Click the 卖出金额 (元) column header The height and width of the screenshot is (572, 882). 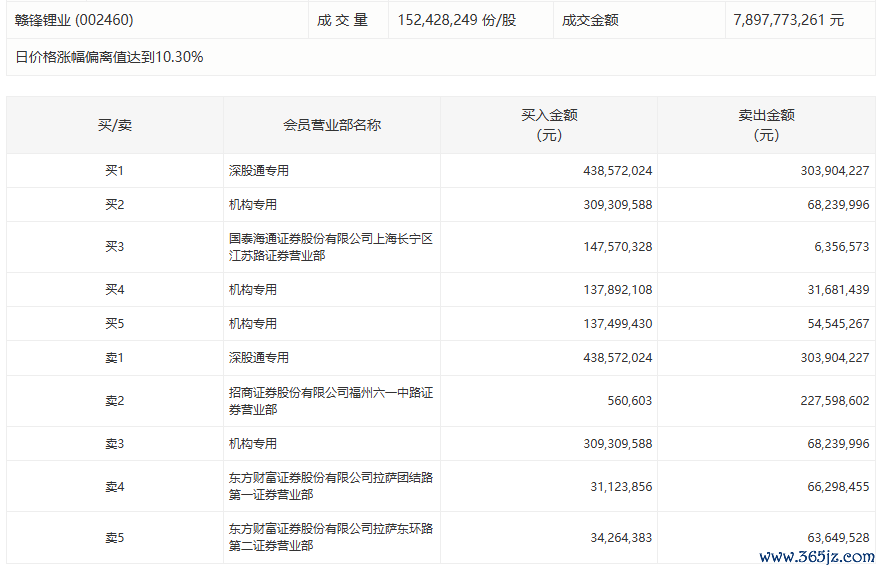[766, 125]
